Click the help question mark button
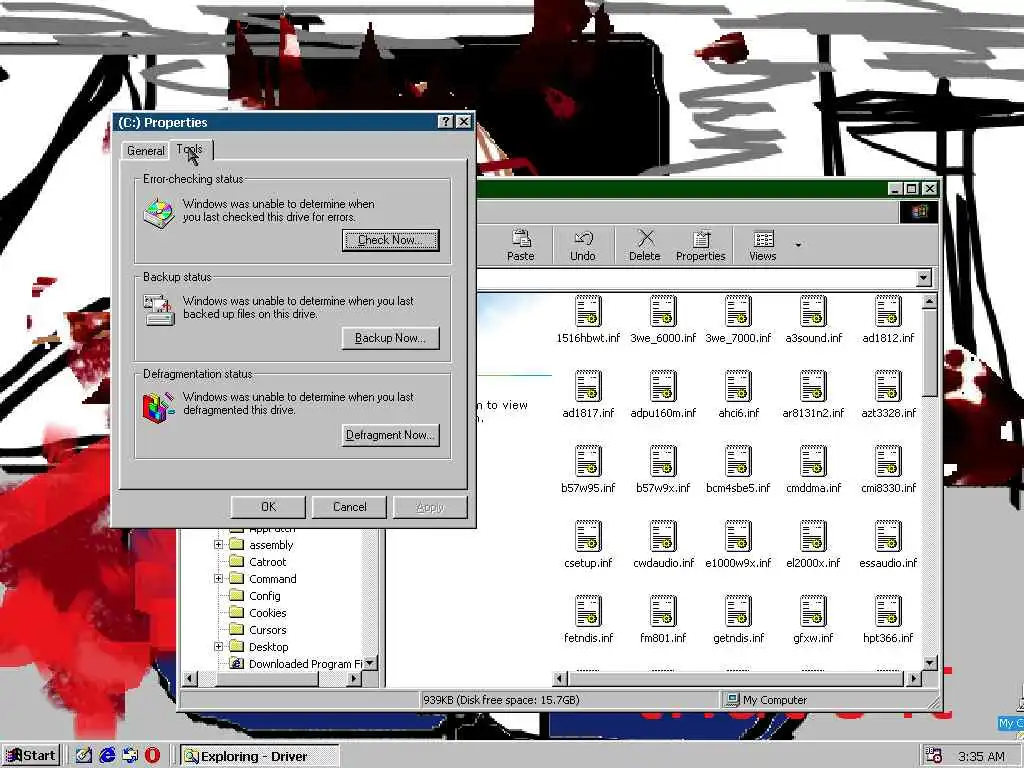The height and width of the screenshot is (768, 1024). point(445,121)
